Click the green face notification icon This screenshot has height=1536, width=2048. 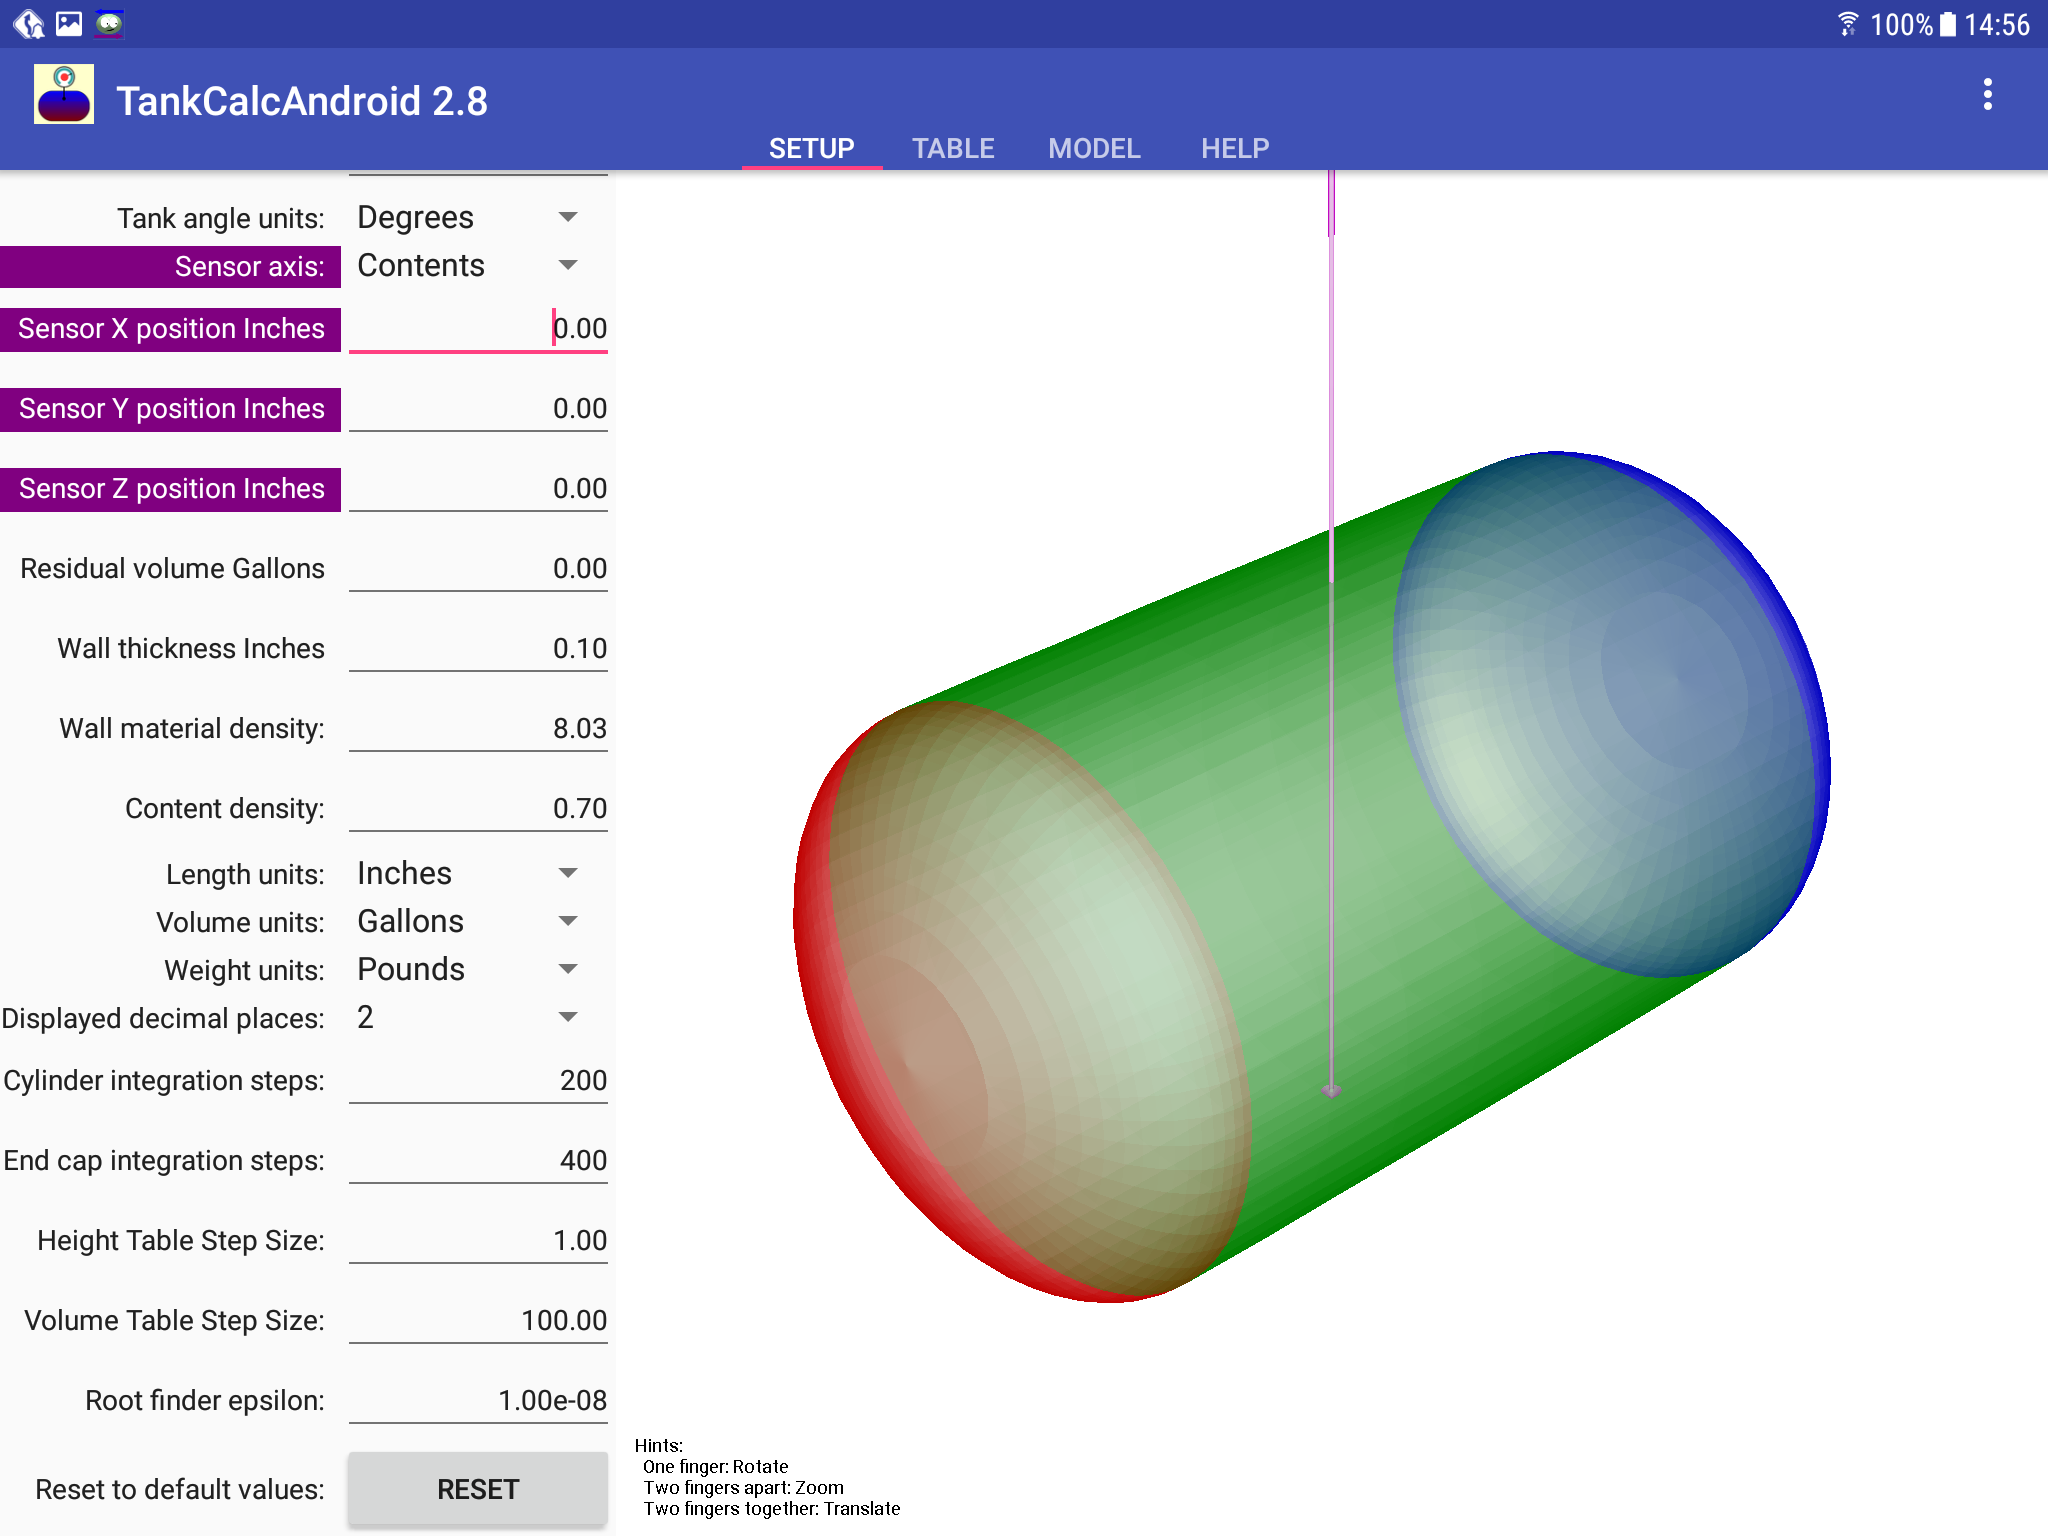pos(109,23)
